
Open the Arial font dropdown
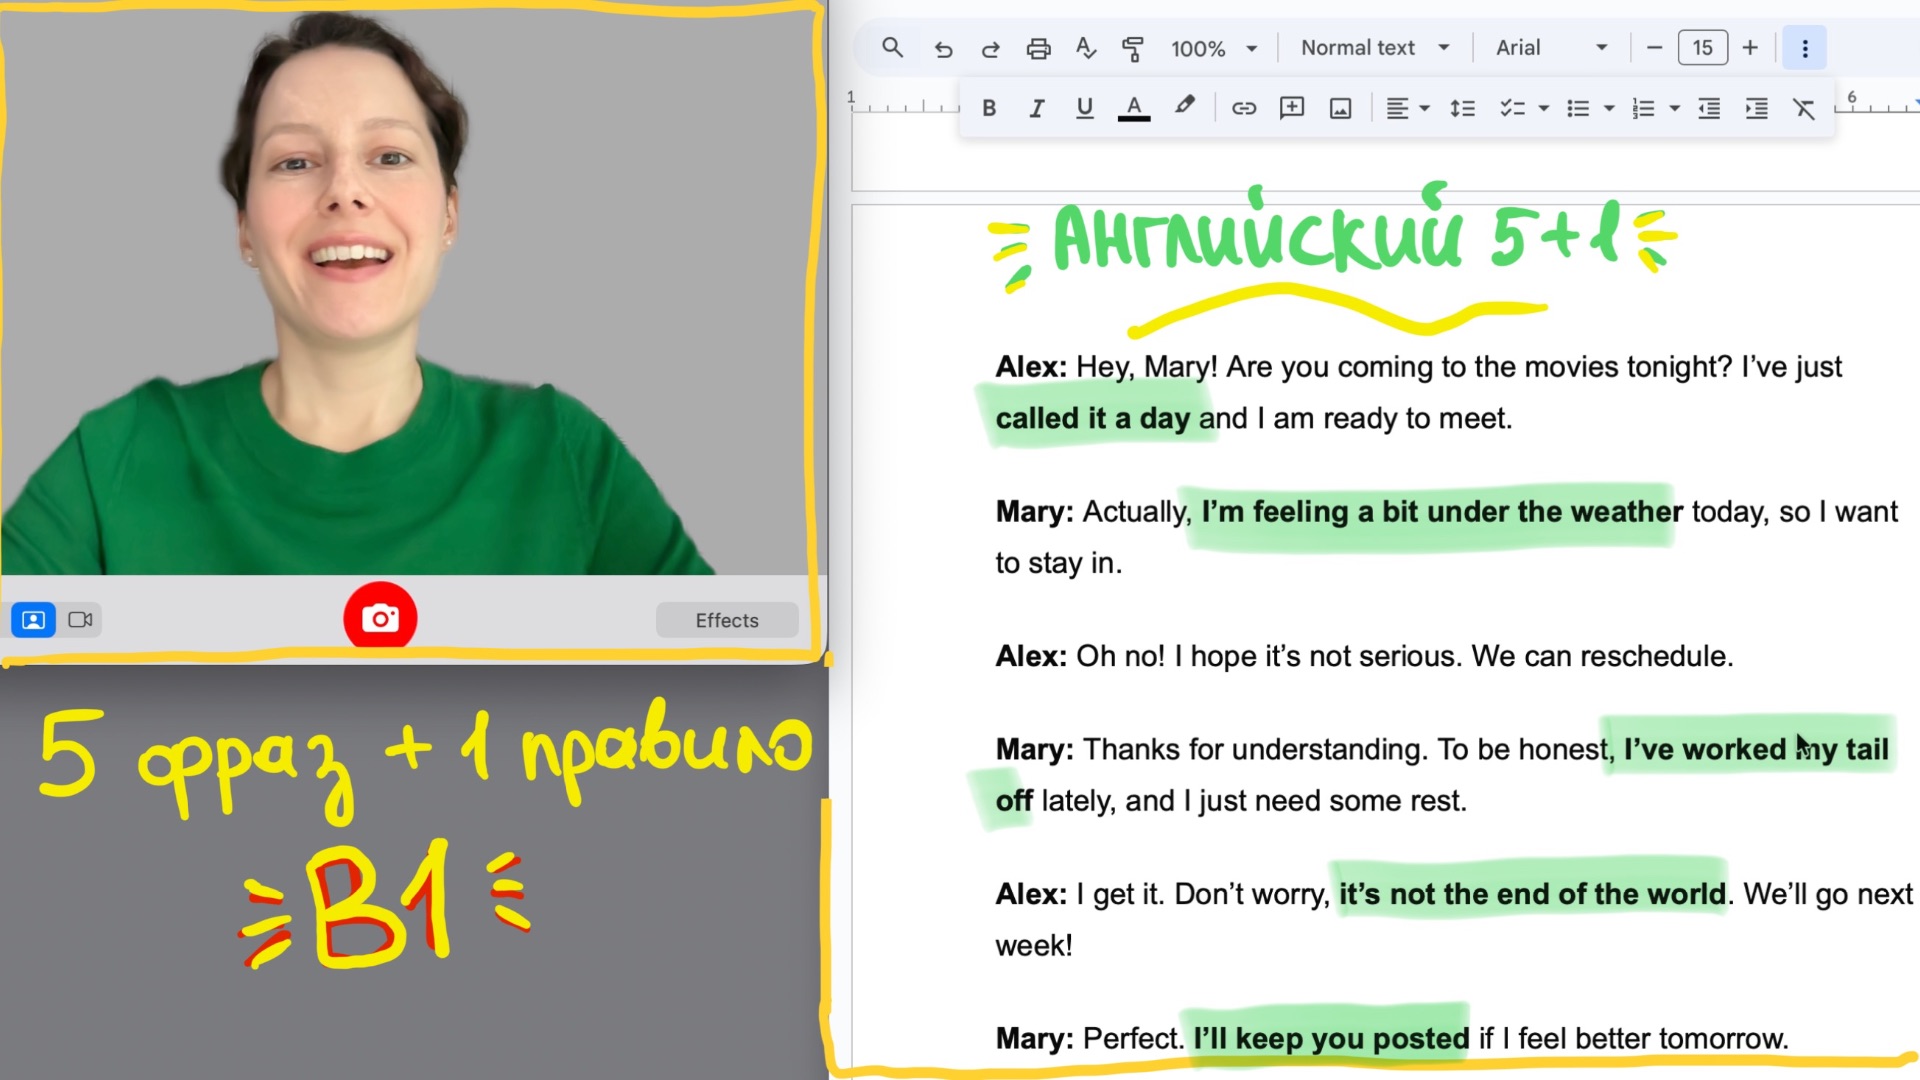(1551, 48)
